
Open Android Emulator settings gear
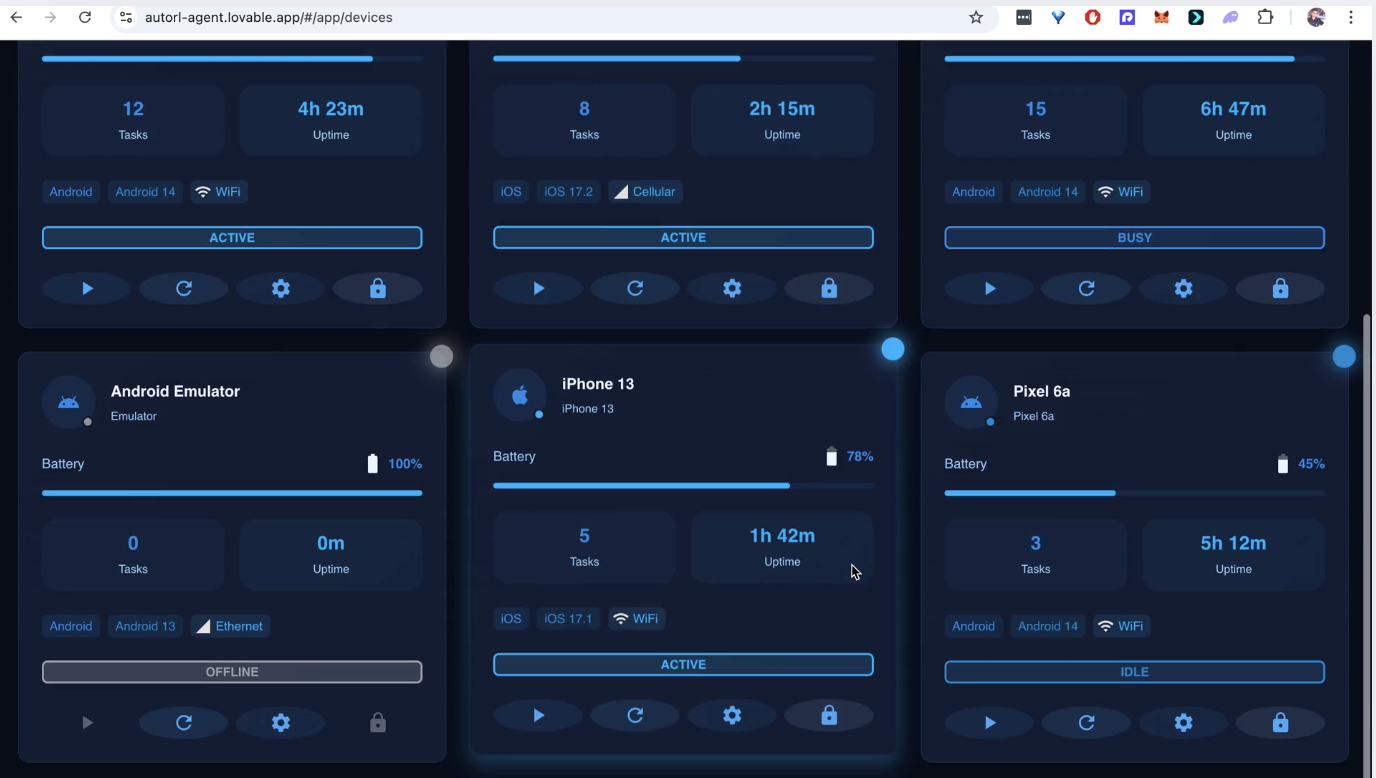click(281, 722)
